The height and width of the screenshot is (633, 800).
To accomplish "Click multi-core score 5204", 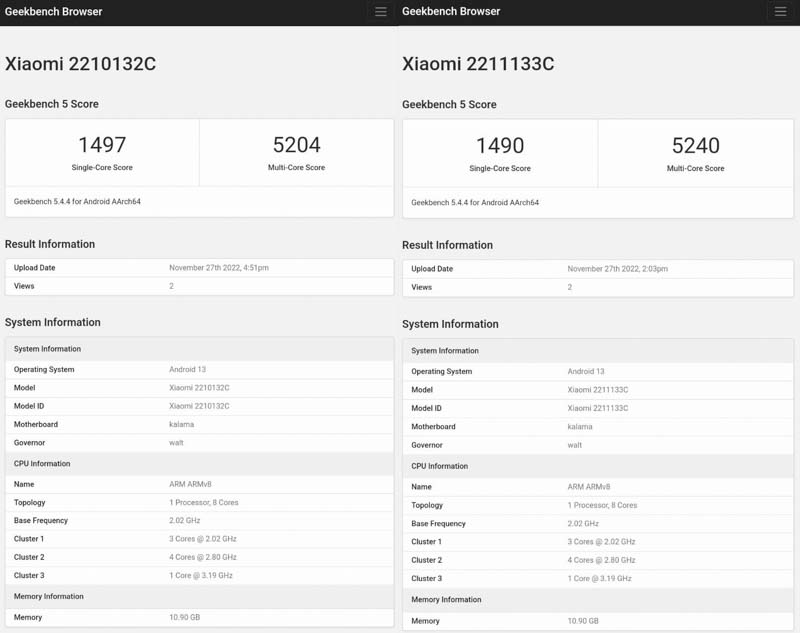I will 296,145.
